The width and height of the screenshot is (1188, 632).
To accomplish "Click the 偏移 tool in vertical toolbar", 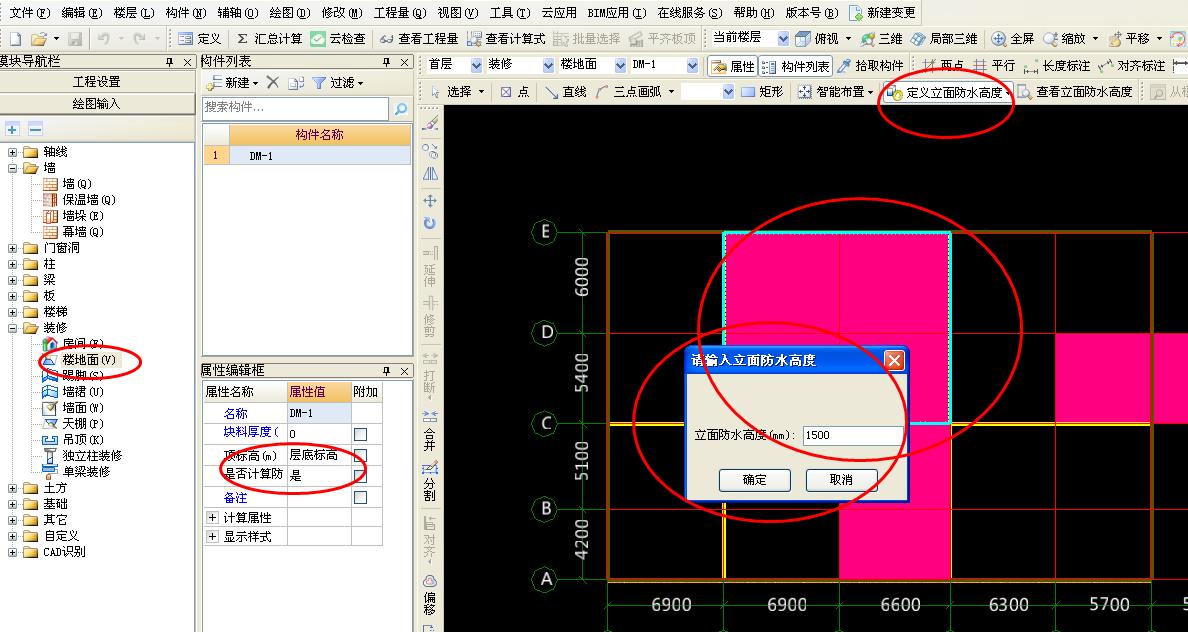I will [430, 594].
